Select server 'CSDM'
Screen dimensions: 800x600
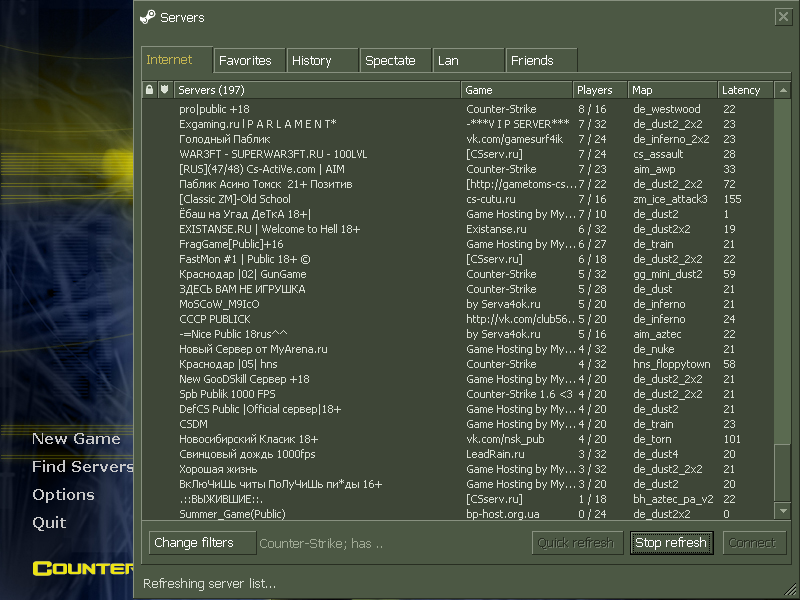click(x=458, y=424)
